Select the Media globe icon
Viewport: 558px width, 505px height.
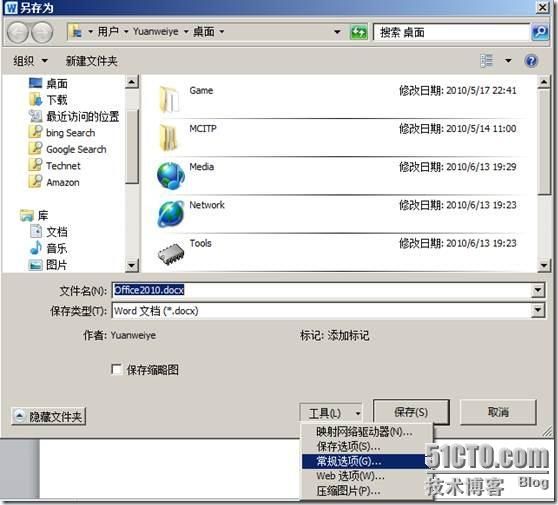coord(171,175)
